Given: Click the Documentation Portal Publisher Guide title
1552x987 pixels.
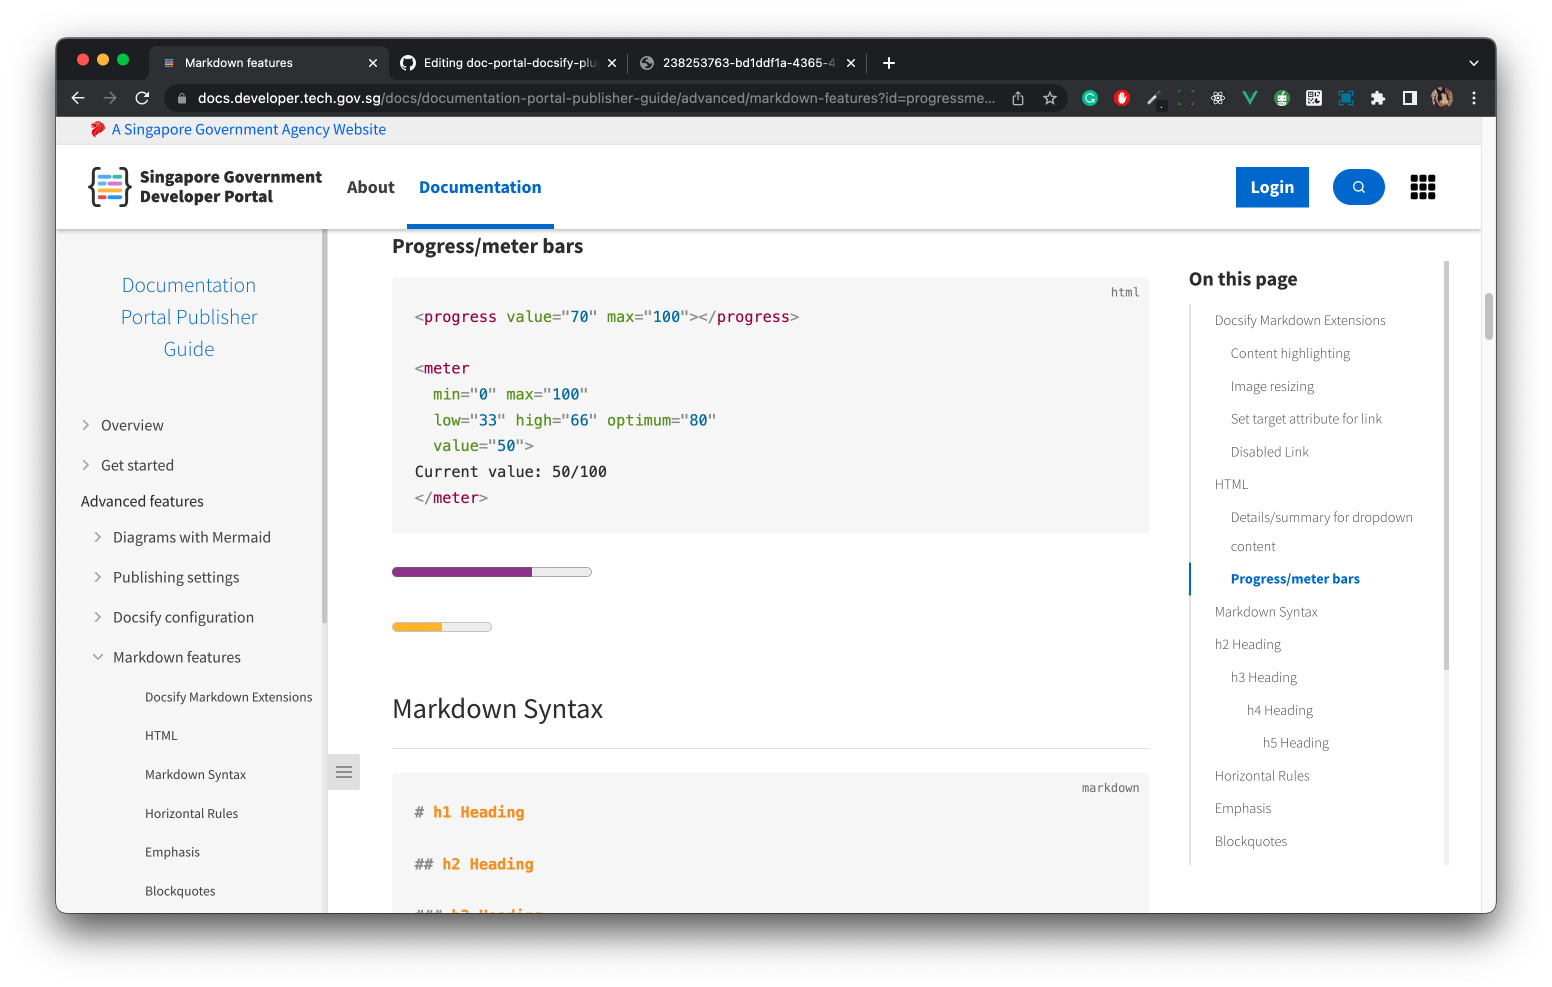Looking at the screenshot, I should click(x=189, y=317).
